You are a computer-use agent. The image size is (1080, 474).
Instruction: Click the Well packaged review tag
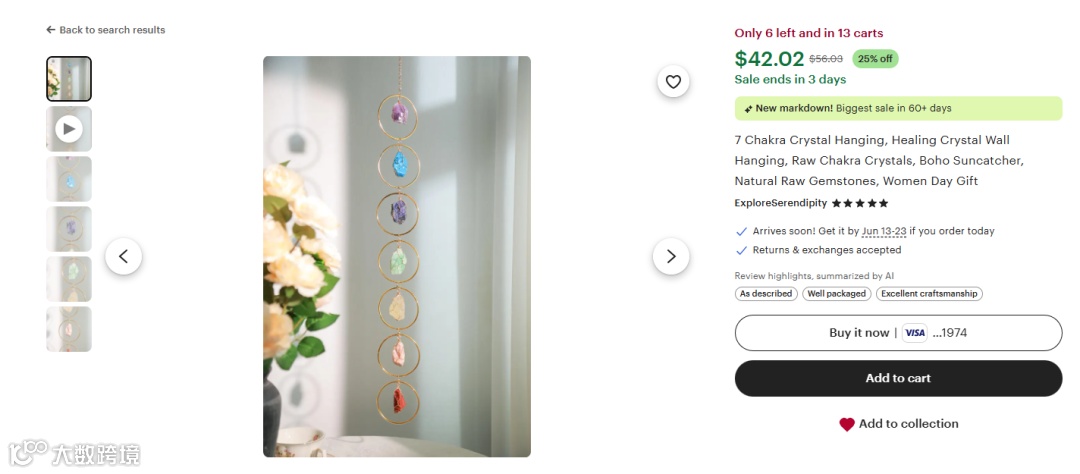(837, 293)
